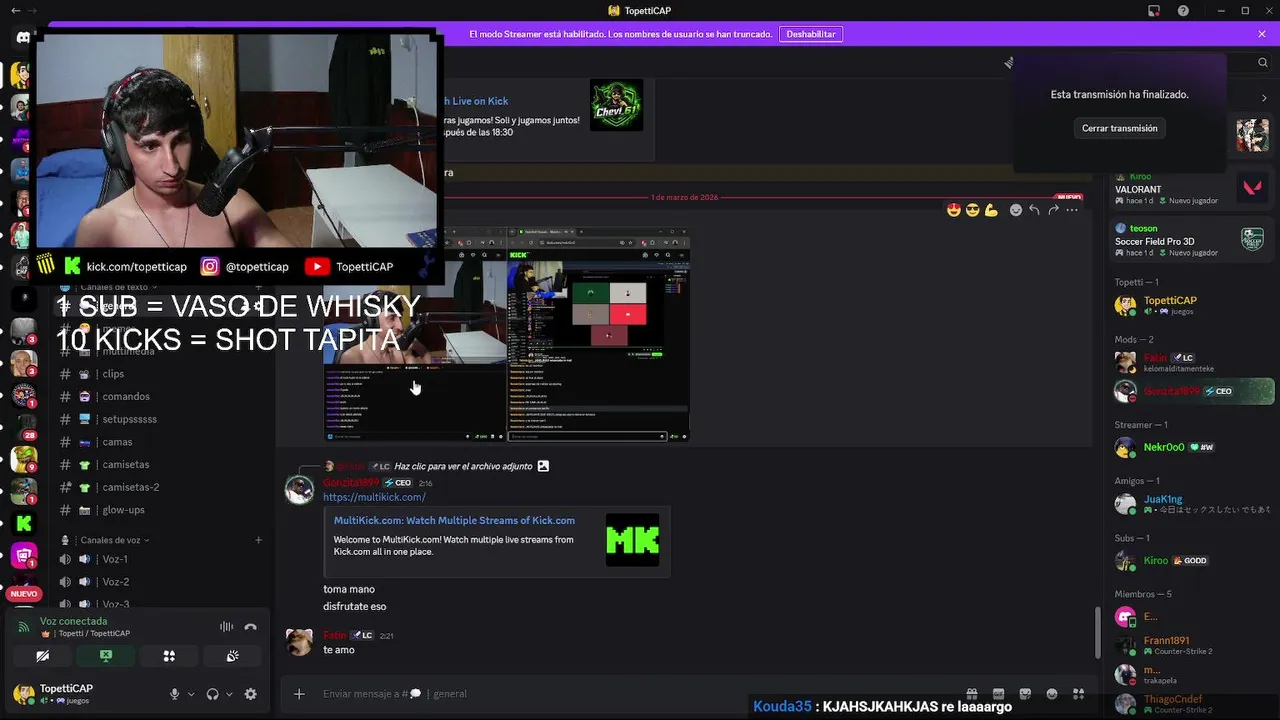Open Nekr0o0 member profile

1190,447
